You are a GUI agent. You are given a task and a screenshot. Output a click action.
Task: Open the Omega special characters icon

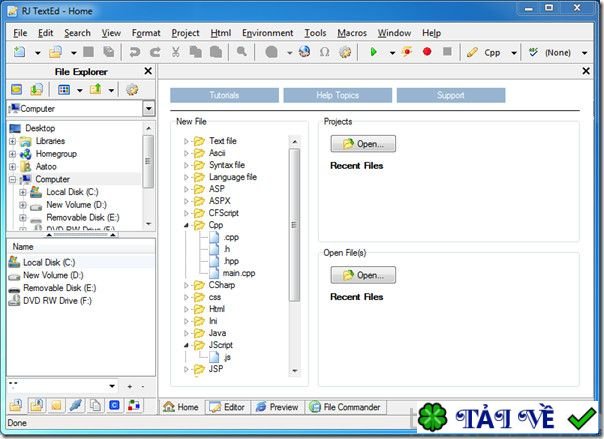(x=325, y=52)
